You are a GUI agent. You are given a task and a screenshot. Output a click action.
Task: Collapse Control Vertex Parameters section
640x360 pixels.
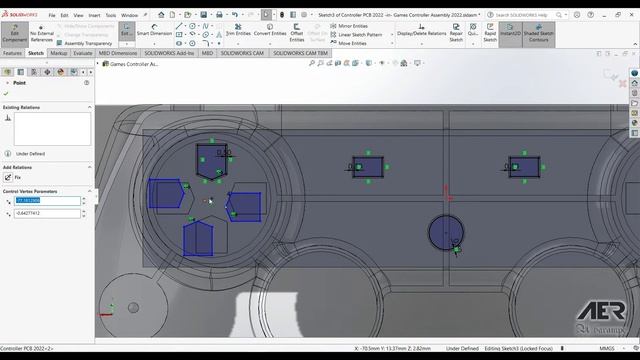pos(89,191)
